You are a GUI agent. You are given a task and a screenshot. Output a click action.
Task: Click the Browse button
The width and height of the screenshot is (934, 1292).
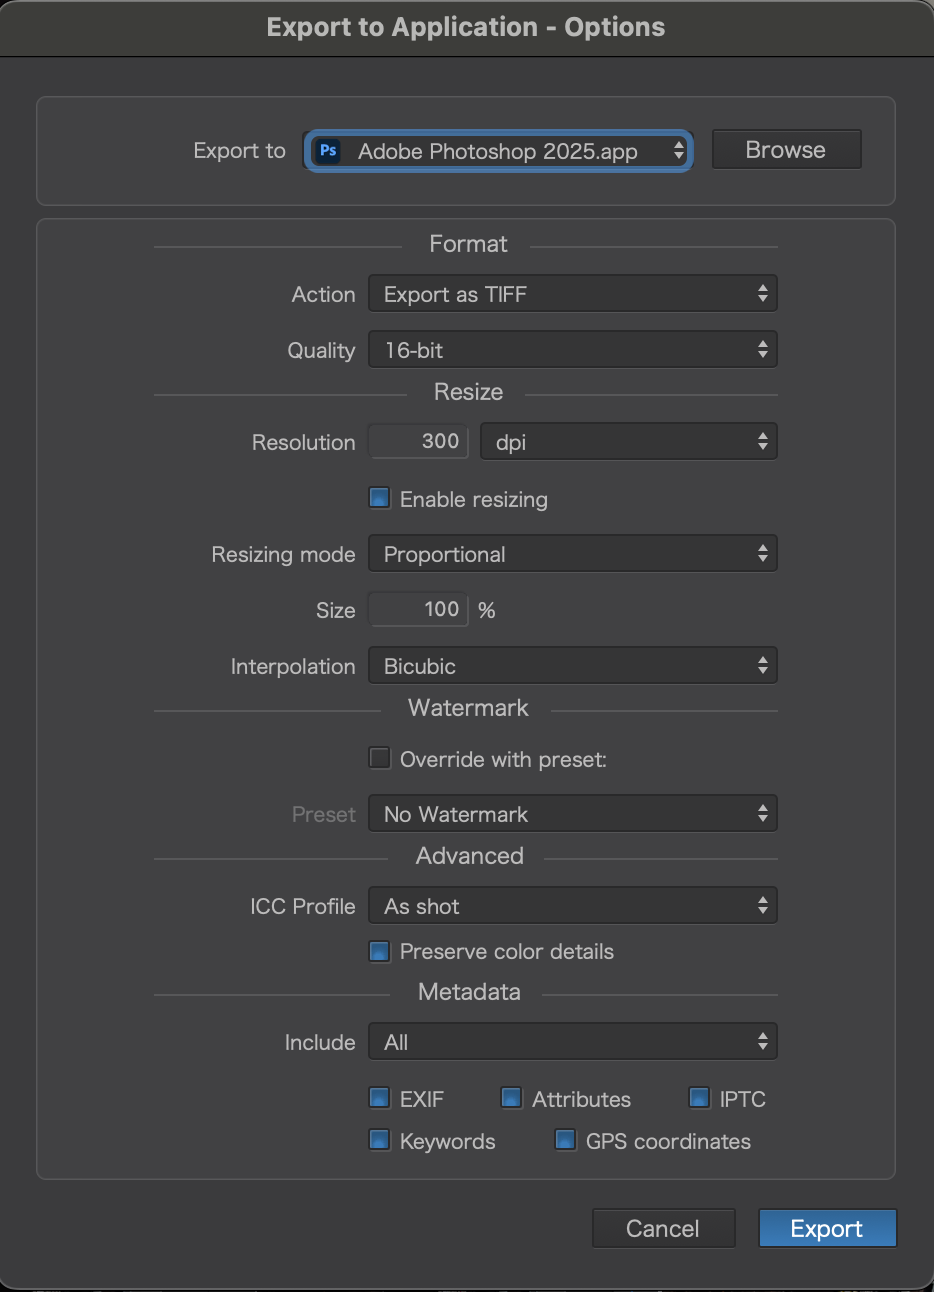click(x=786, y=149)
